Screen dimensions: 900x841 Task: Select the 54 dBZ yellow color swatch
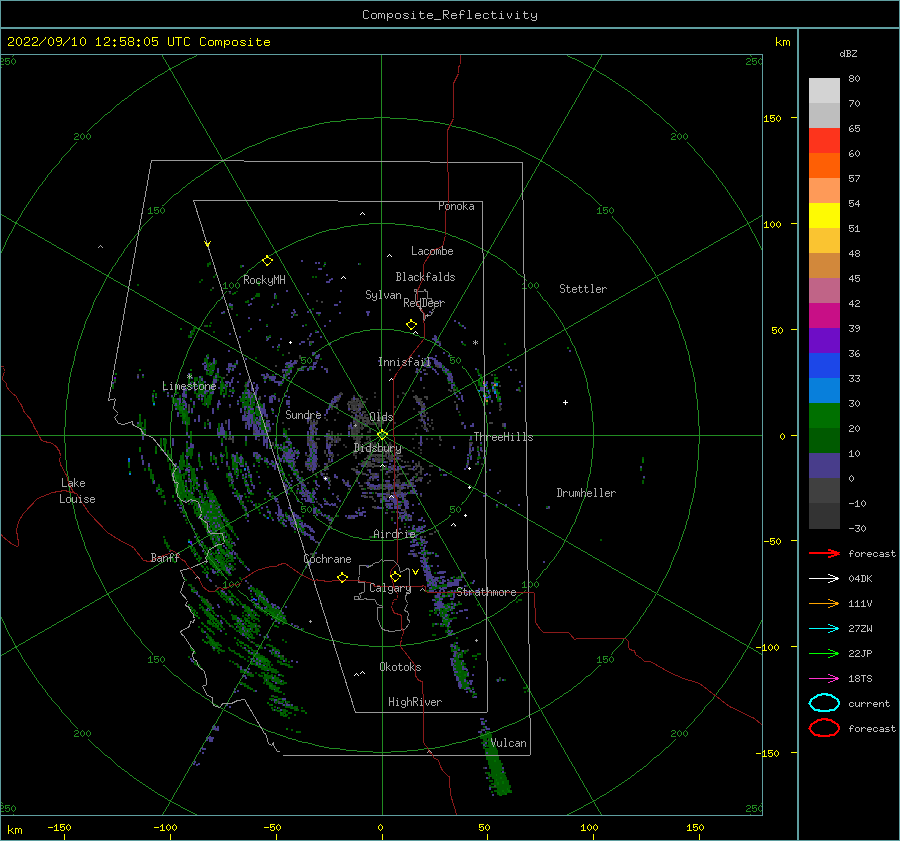(x=824, y=215)
